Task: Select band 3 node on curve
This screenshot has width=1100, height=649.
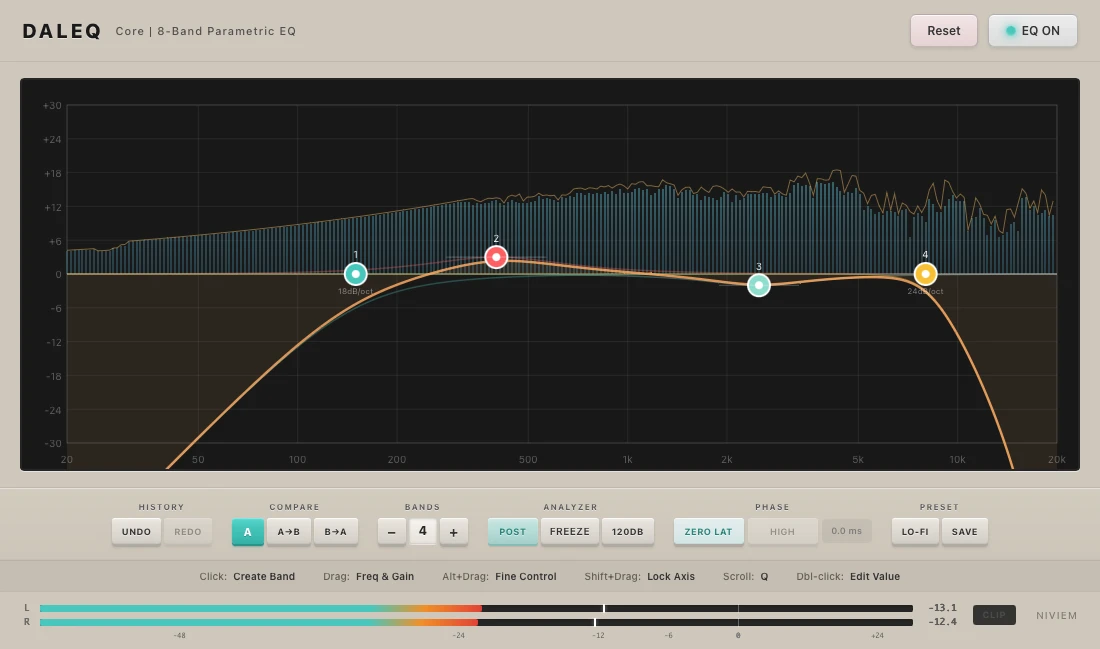Action: point(759,285)
